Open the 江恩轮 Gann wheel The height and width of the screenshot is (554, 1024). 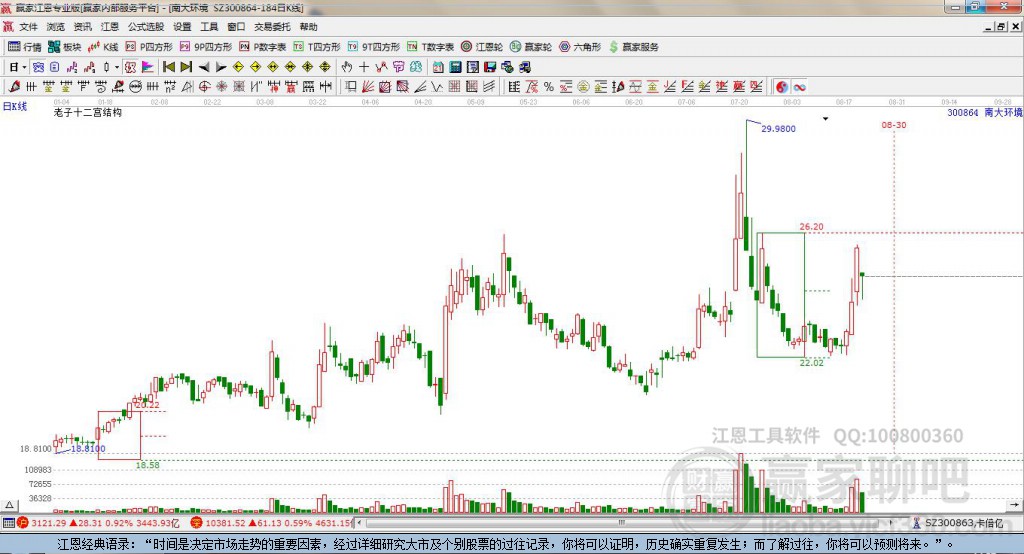point(482,47)
